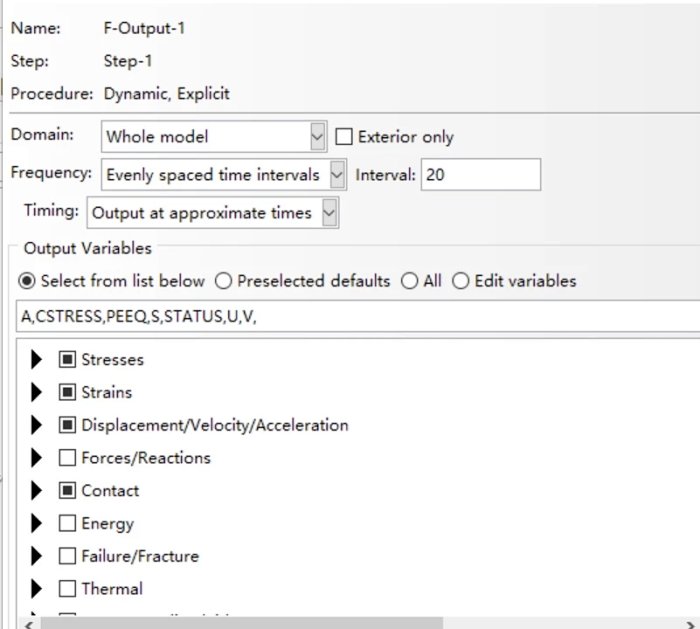
Task: Check the Failure/Fracture checkbox
Action: point(67,556)
